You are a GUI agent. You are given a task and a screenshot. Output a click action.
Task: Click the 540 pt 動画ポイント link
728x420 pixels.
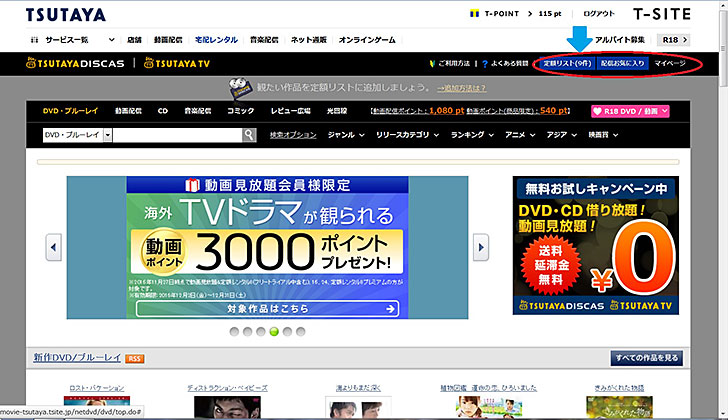(x=517, y=111)
